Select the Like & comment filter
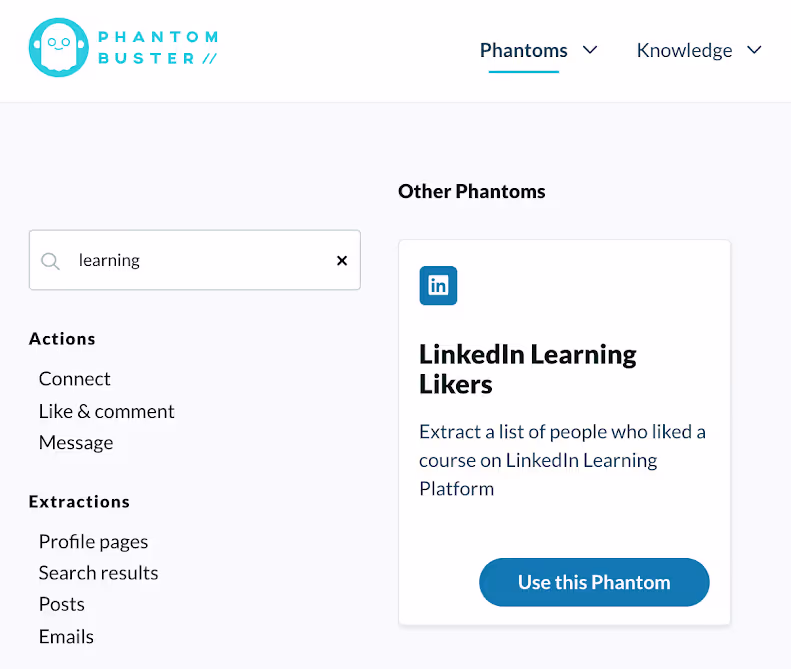 click(106, 411)
